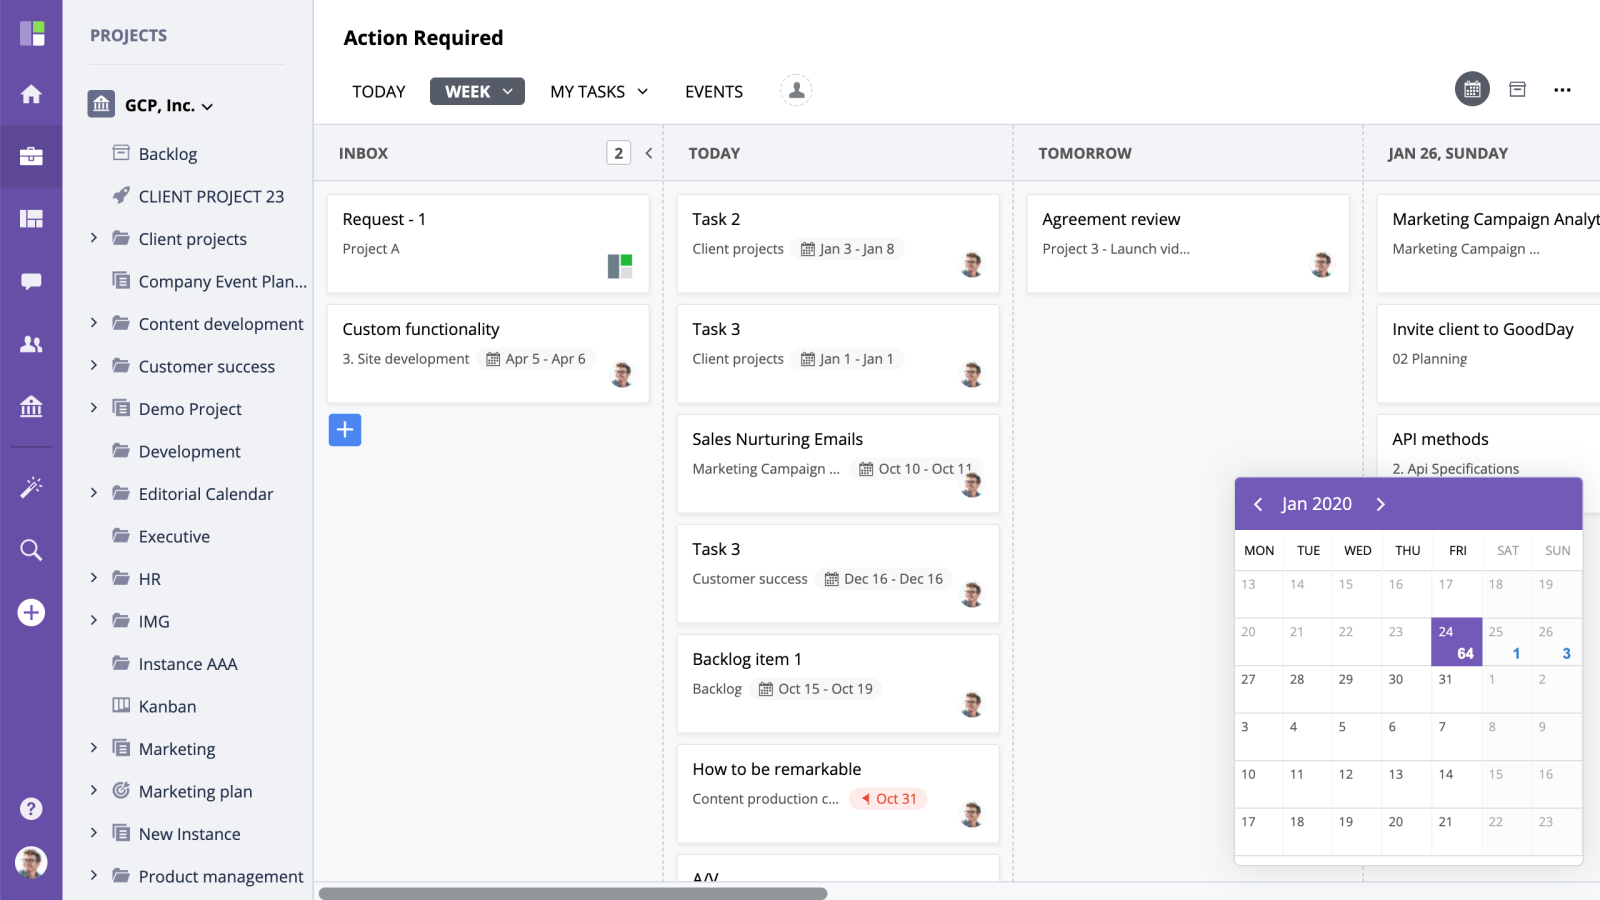Switch to the TODAY tab
This screenshot has height=900, width=1600.
pos(379,92)
